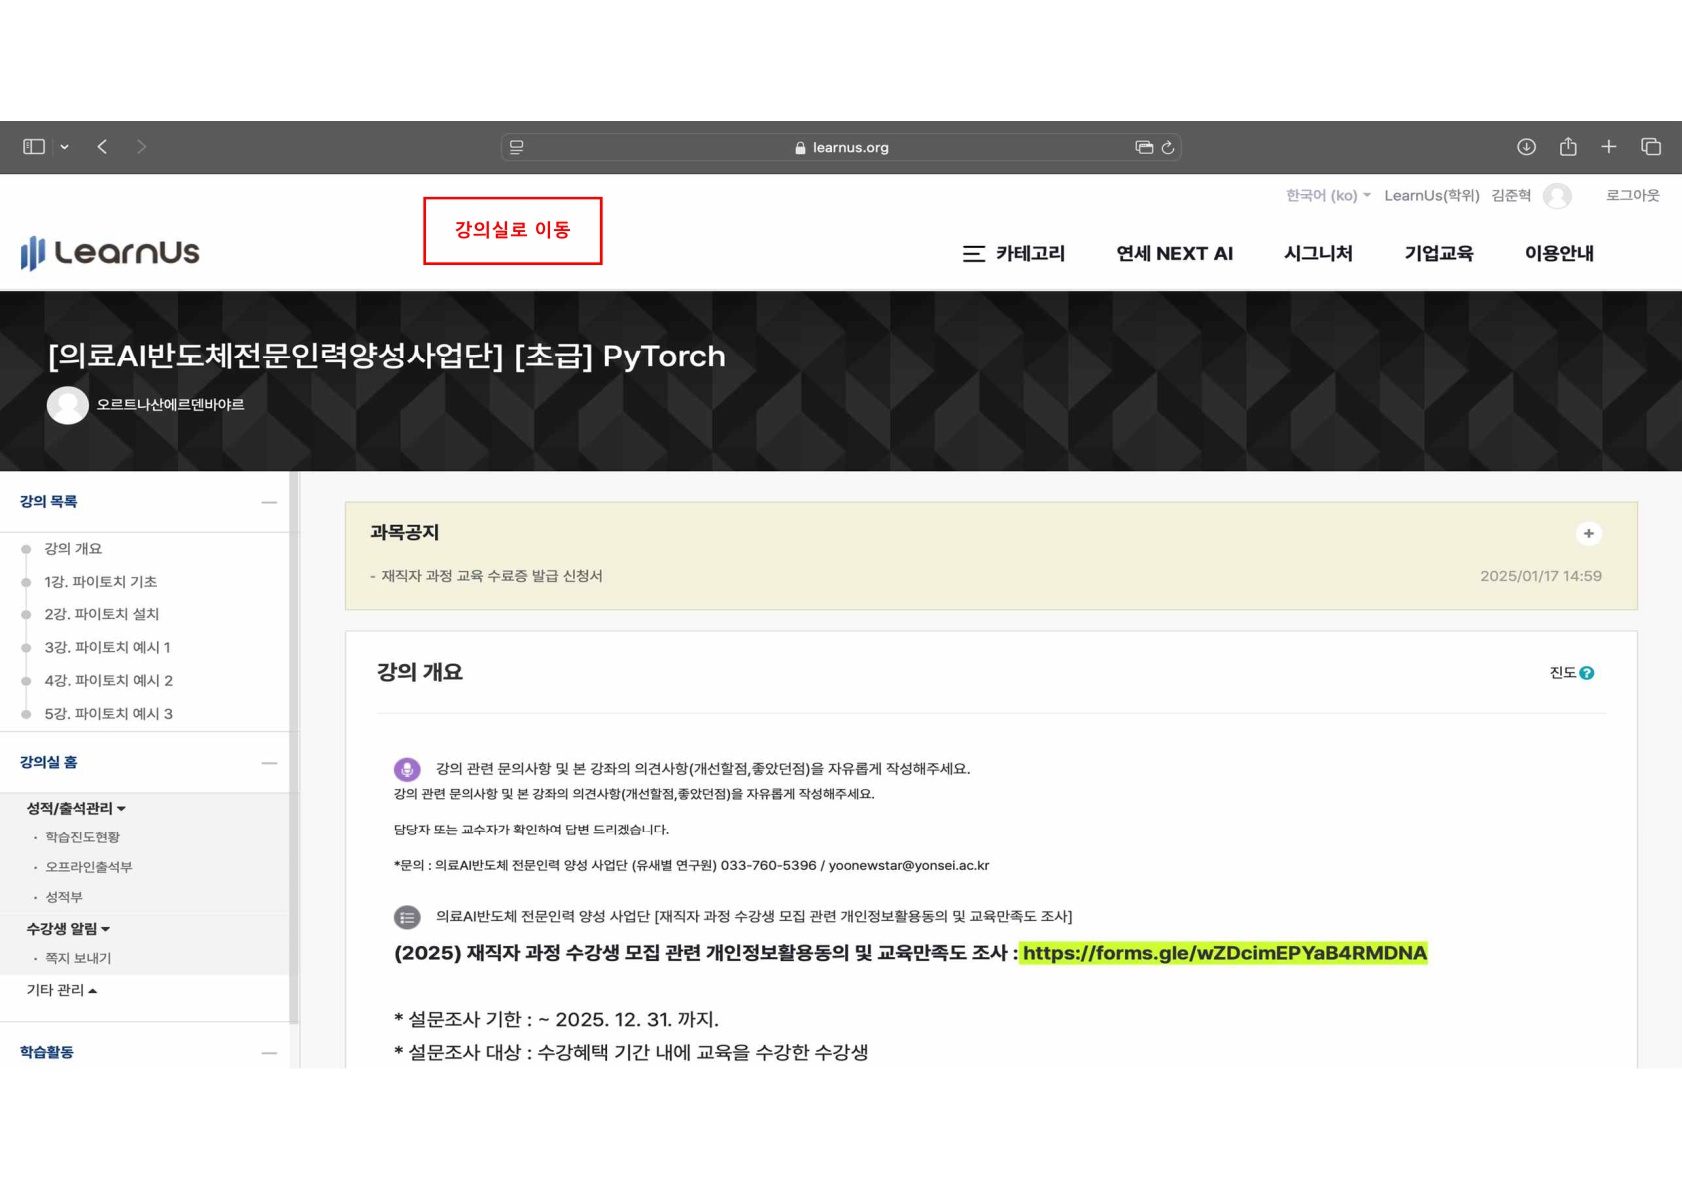Click the Share icon in the toolbar
Image resolution: width=1682 pixels, height=1190 pixels.
[x=1568, y=146]
